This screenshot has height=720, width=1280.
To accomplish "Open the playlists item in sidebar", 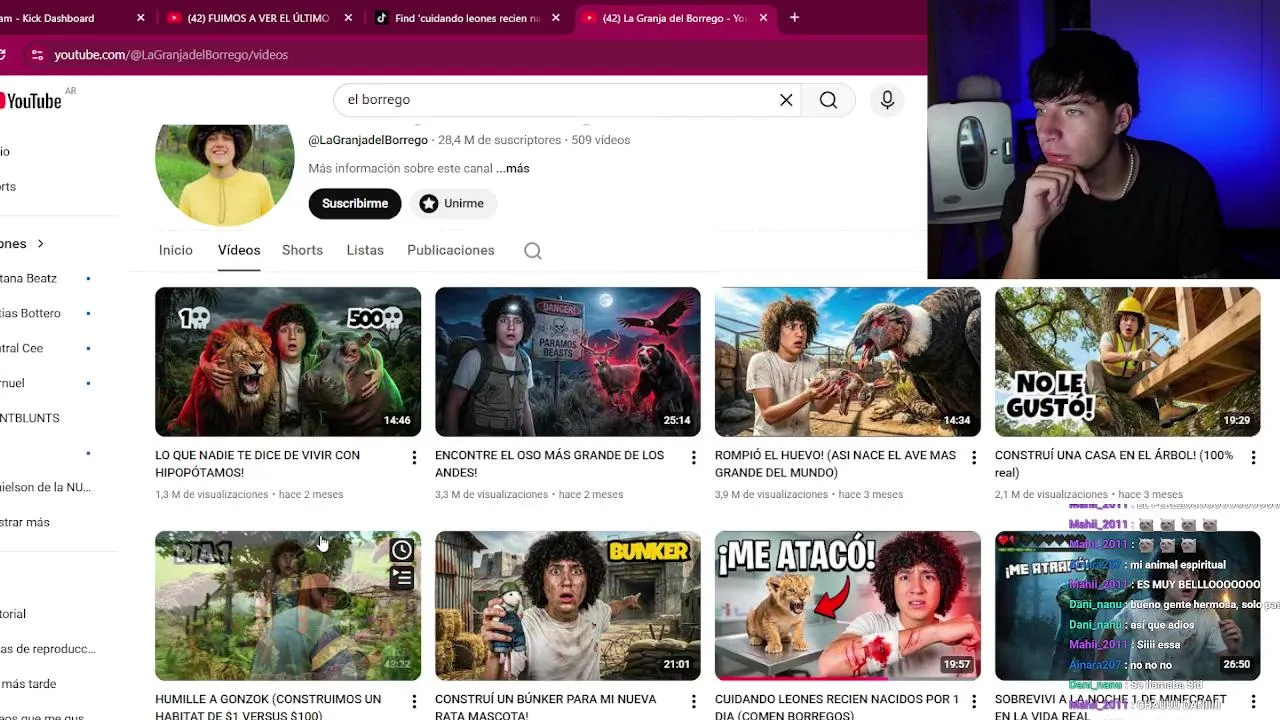I will [48, 649].
